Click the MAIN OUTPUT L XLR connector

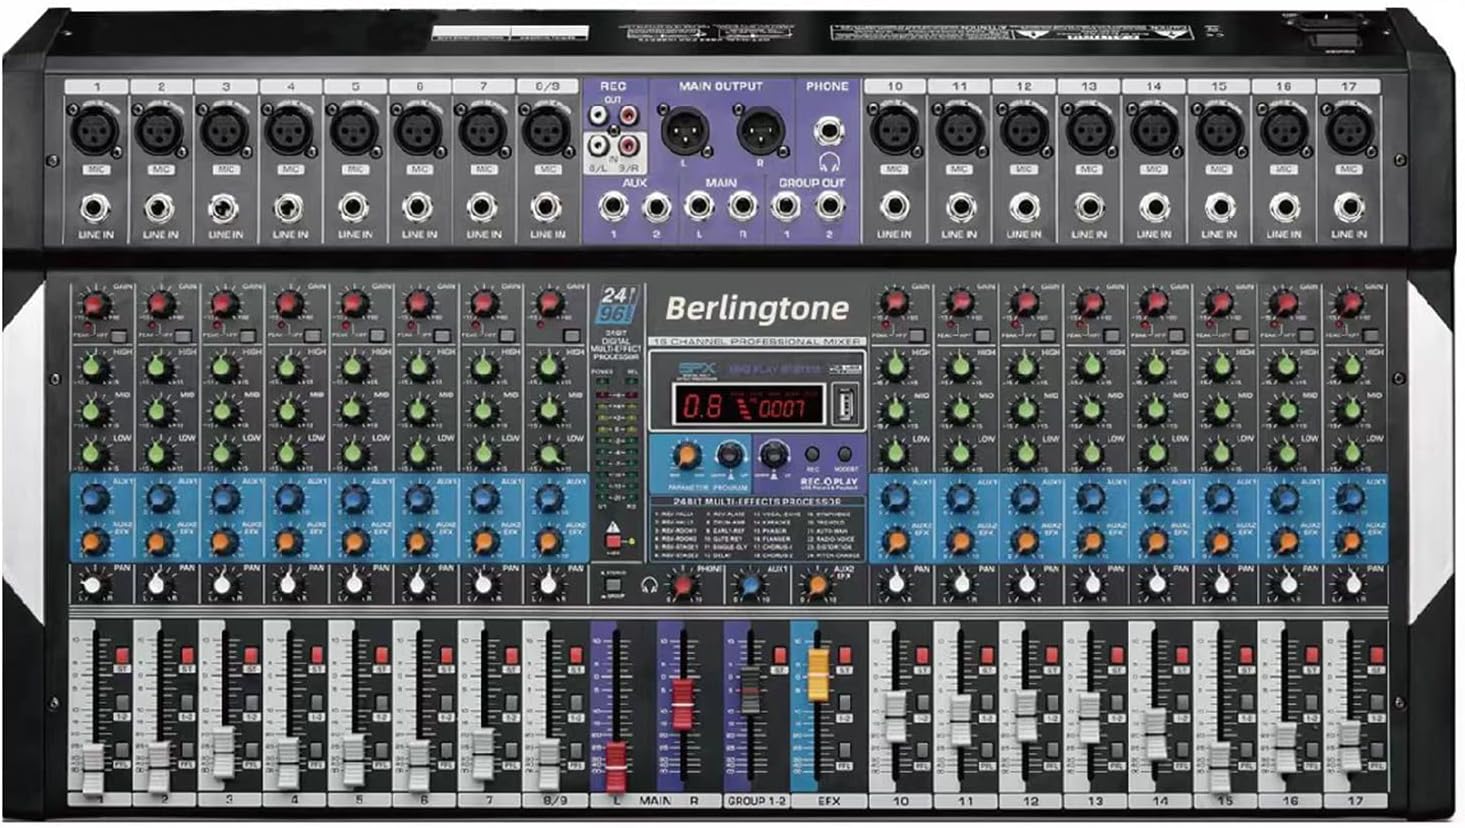(683, 130)
